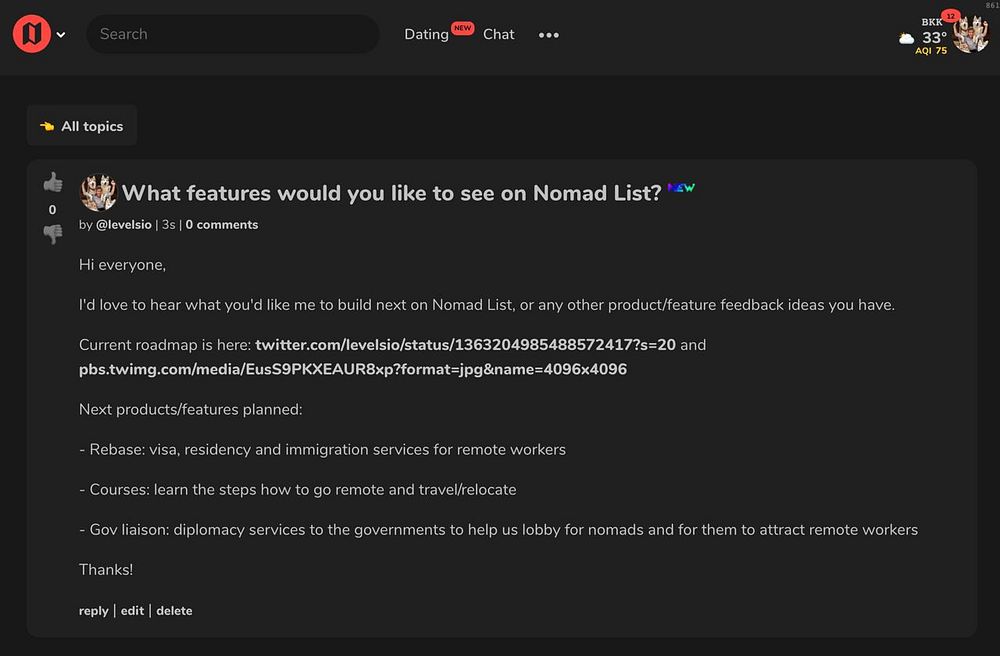Click the "Rebase: visa, residency" line
This screenshot has height=656, width=1000.
(x=322, y=449)
